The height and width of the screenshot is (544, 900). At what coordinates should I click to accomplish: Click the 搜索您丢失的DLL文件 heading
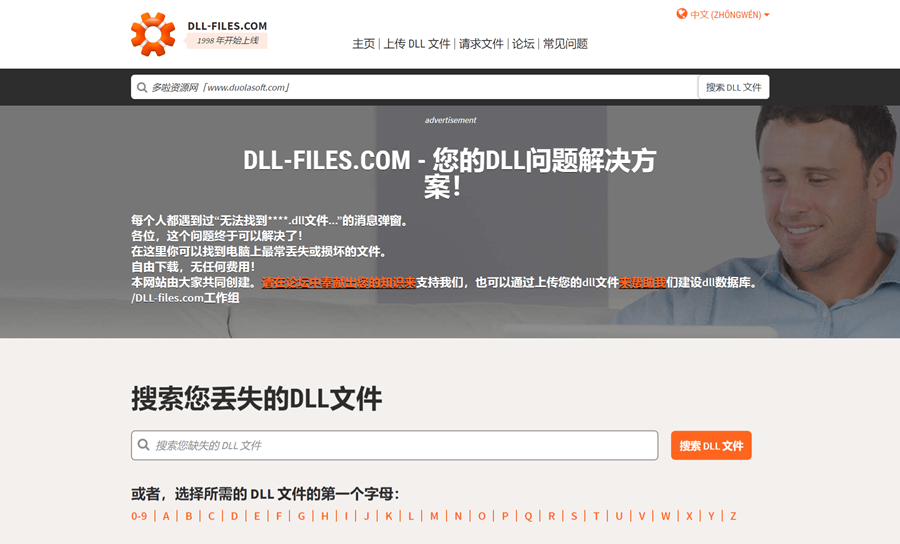coord(257,398)
